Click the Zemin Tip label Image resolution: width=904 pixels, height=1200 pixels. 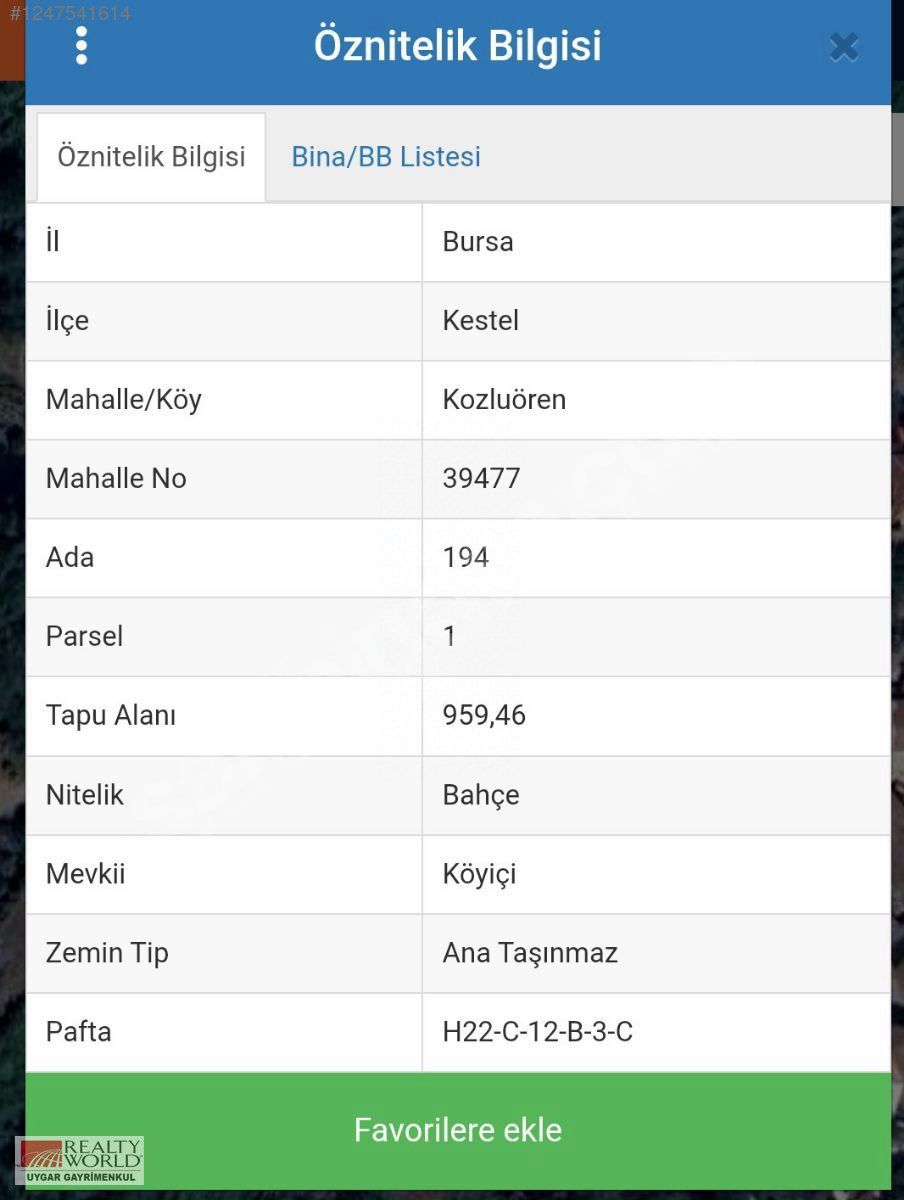pos(107,953)
